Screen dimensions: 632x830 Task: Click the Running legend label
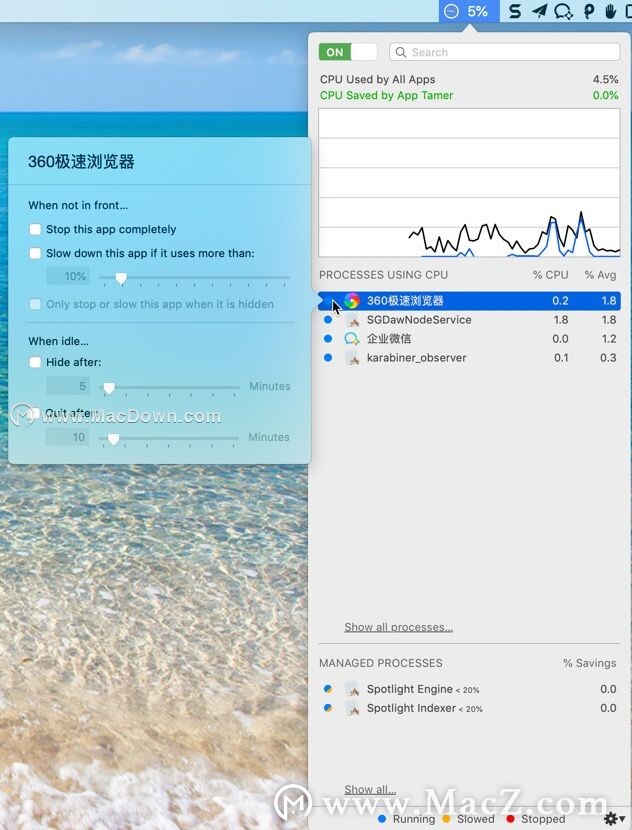[414, 819]
